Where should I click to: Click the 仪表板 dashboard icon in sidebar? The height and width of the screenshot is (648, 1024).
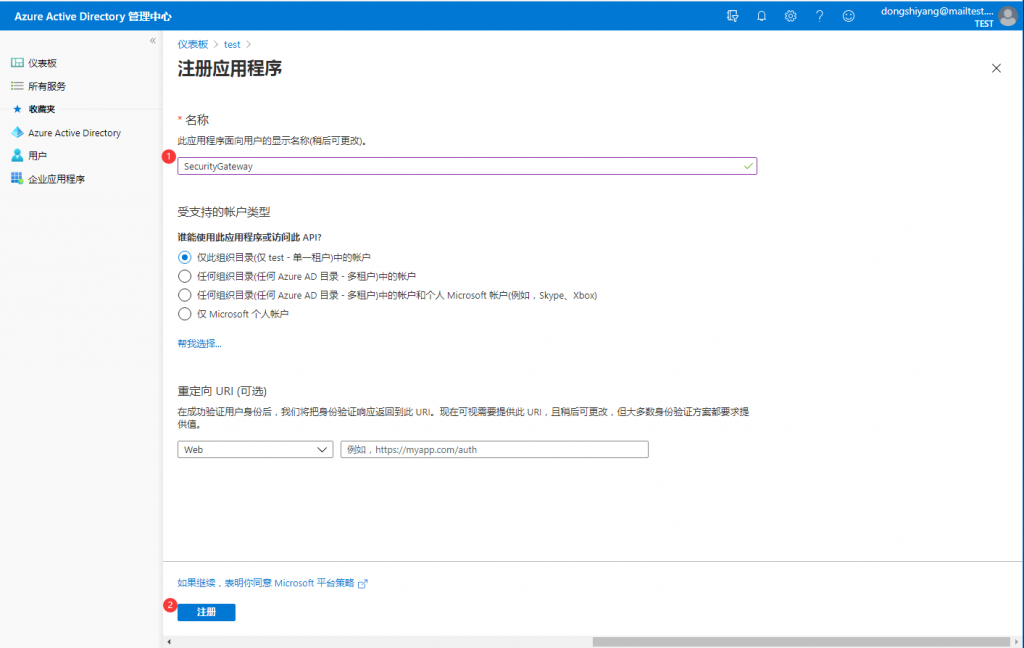[x=17, y=63]
